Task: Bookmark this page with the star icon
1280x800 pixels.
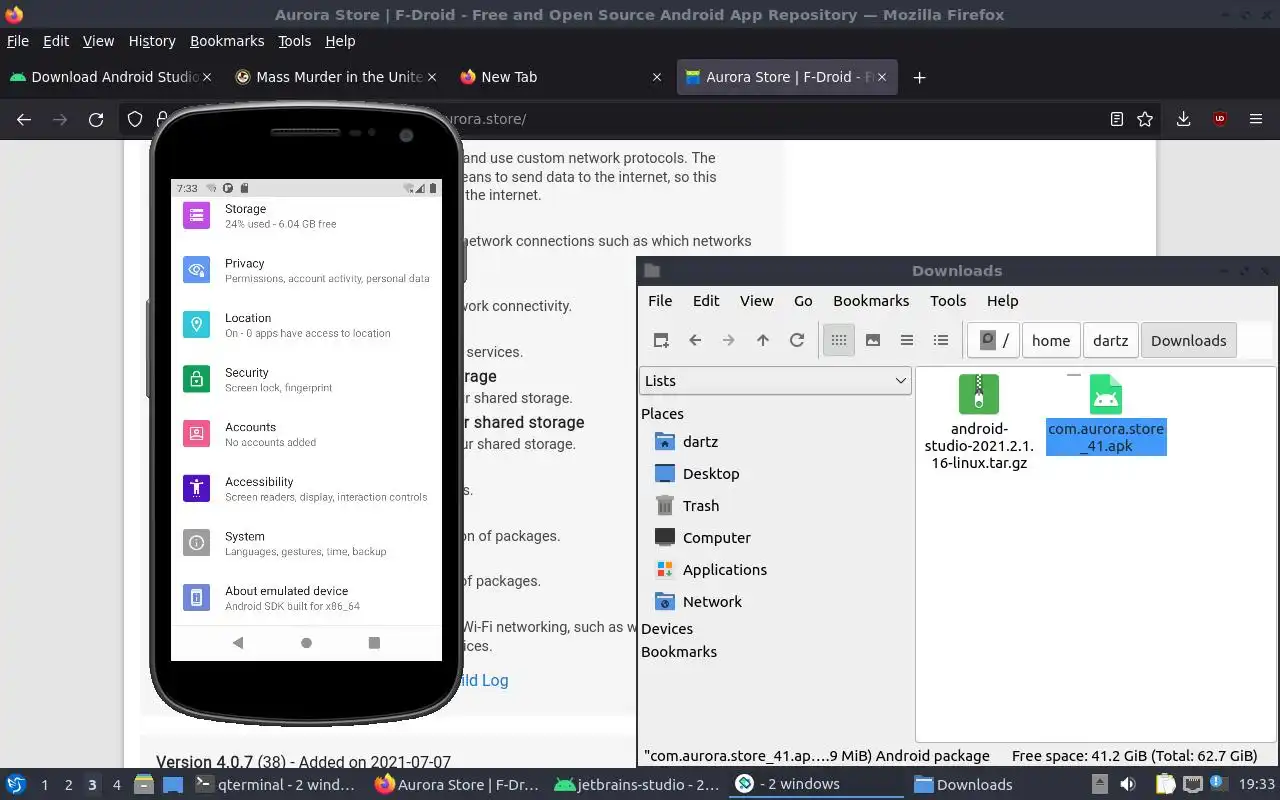Action: click(1145, 119)
